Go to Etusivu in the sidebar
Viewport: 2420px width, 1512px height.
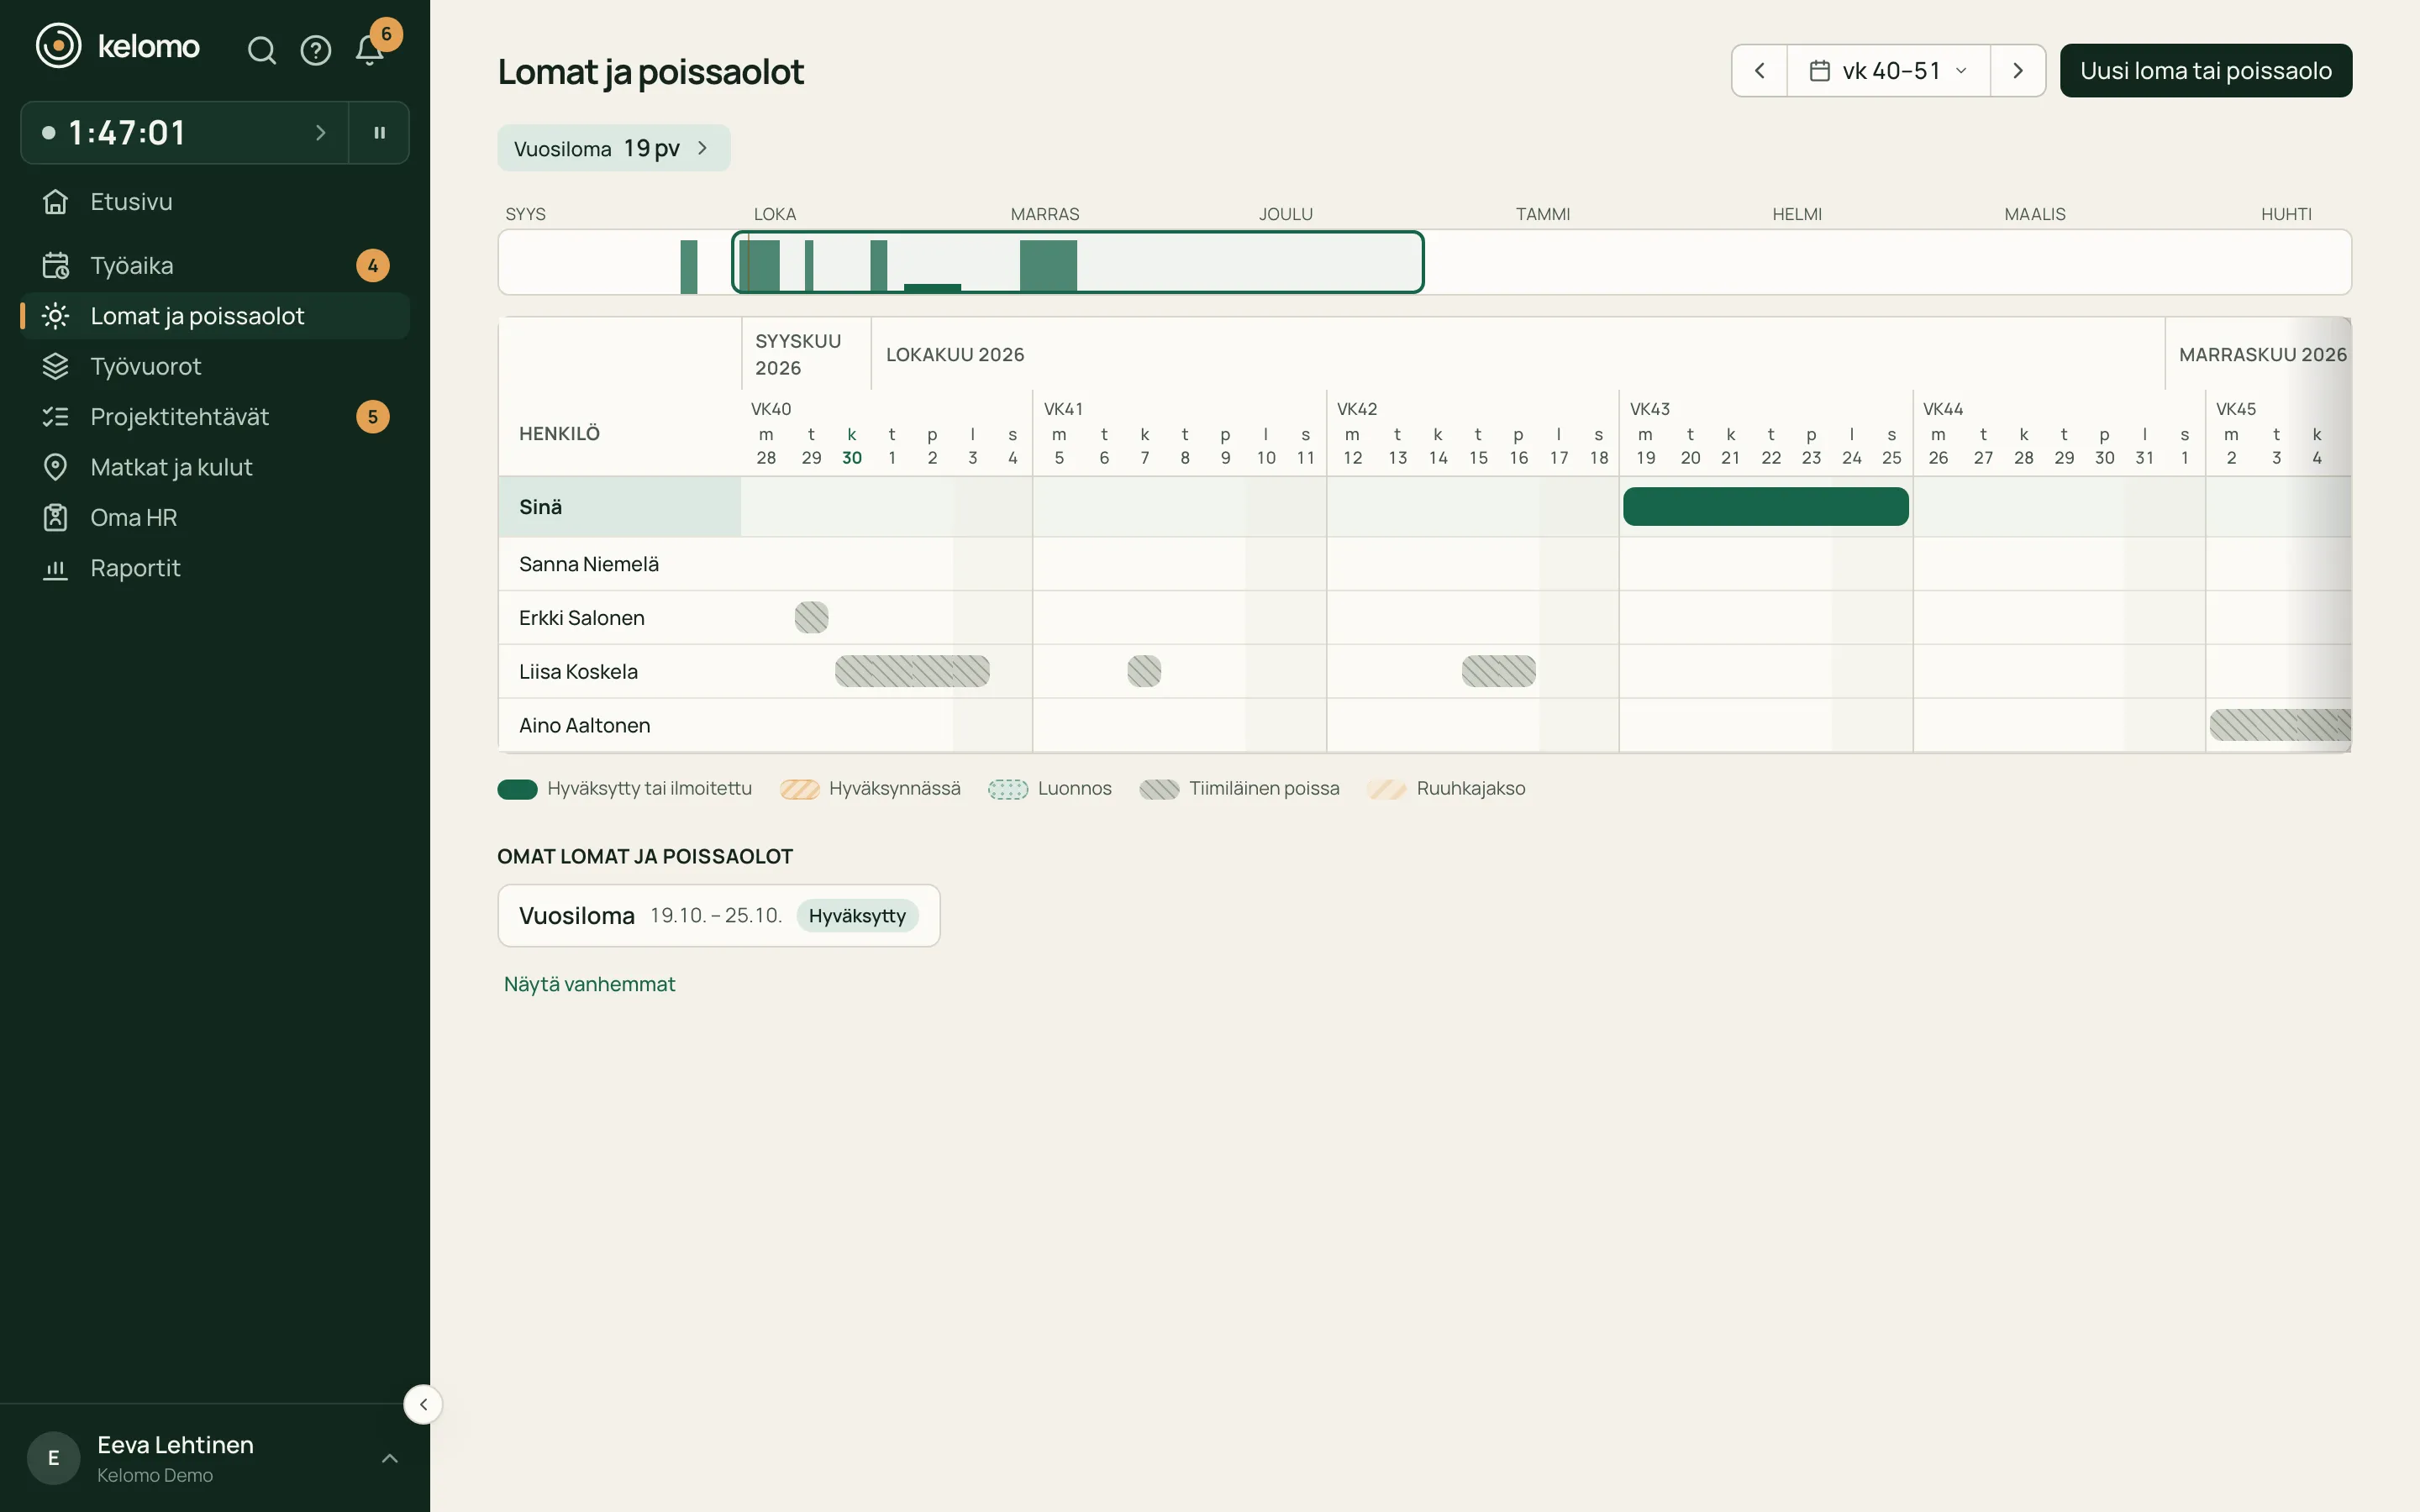click(215, 202)
